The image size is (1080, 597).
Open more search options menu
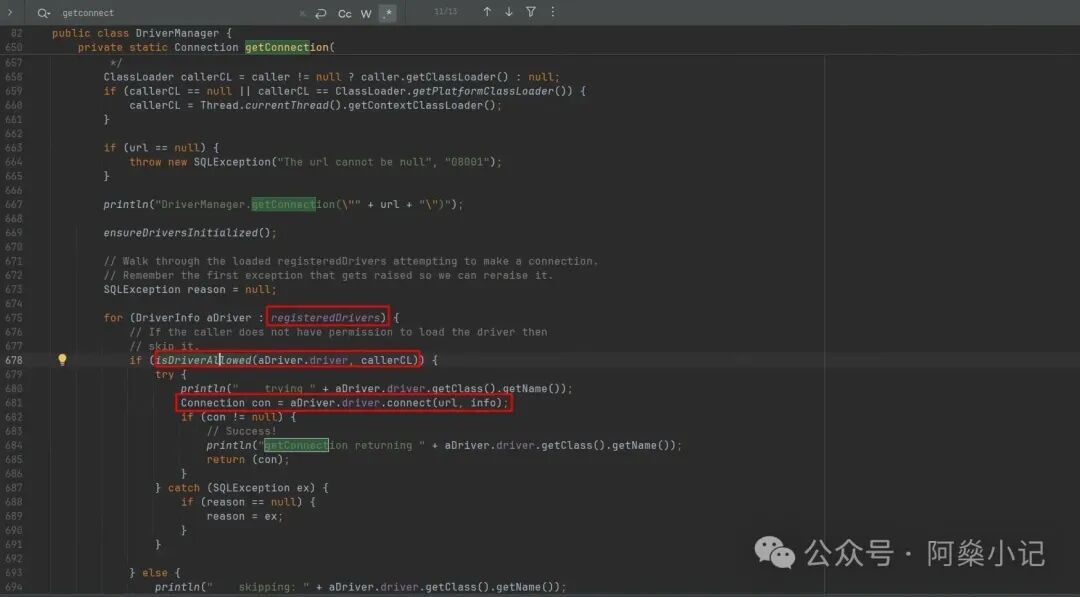pos(552,12)
